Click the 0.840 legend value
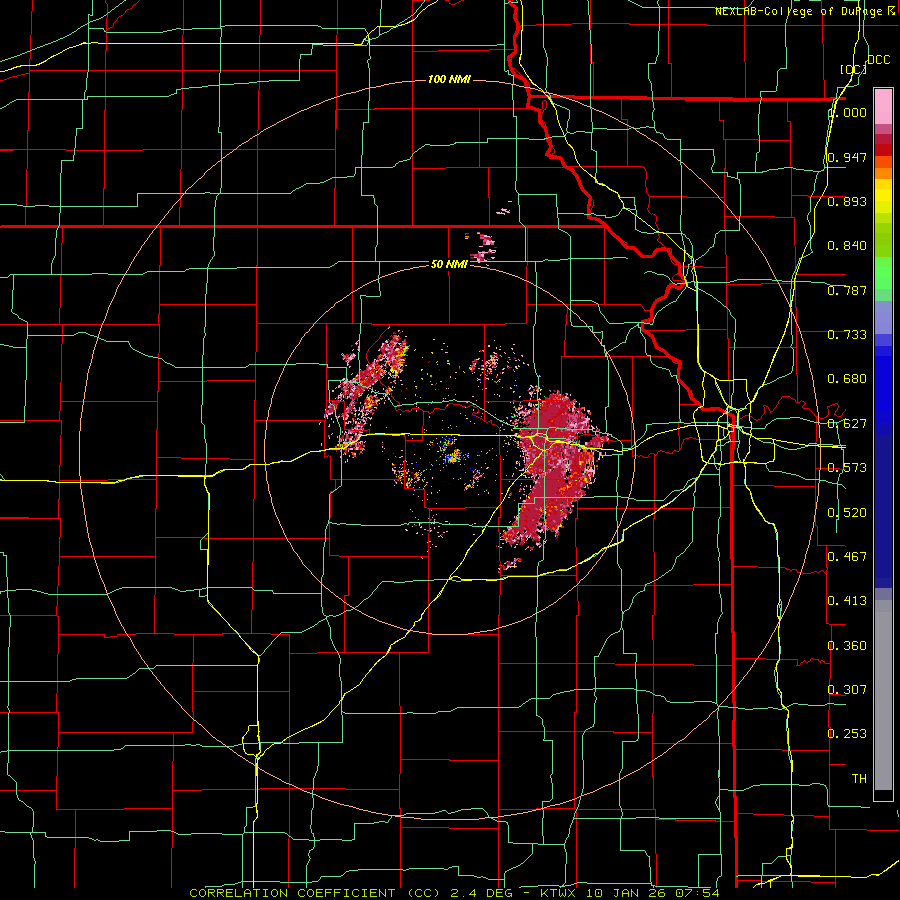The height and width of the screenshot is (900, 900). coord(847,246)
